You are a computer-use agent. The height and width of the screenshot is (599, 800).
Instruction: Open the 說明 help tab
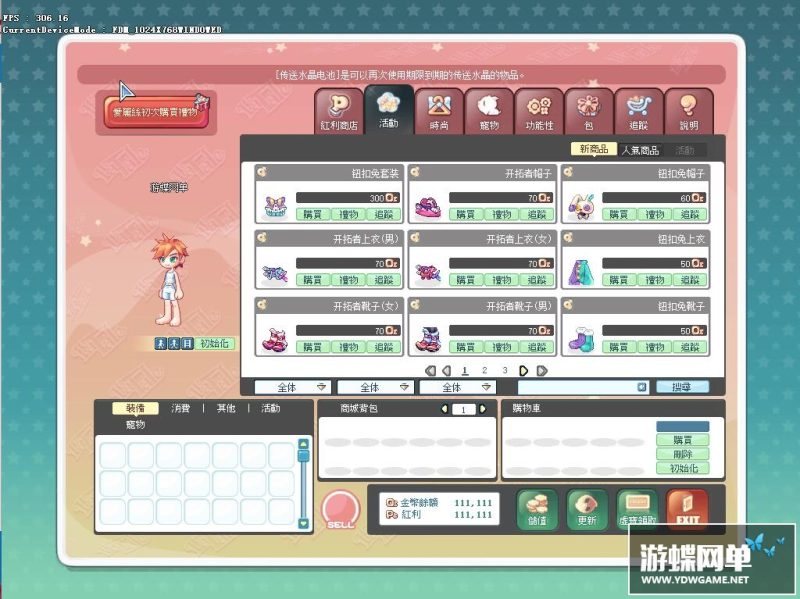coord(689,111)
